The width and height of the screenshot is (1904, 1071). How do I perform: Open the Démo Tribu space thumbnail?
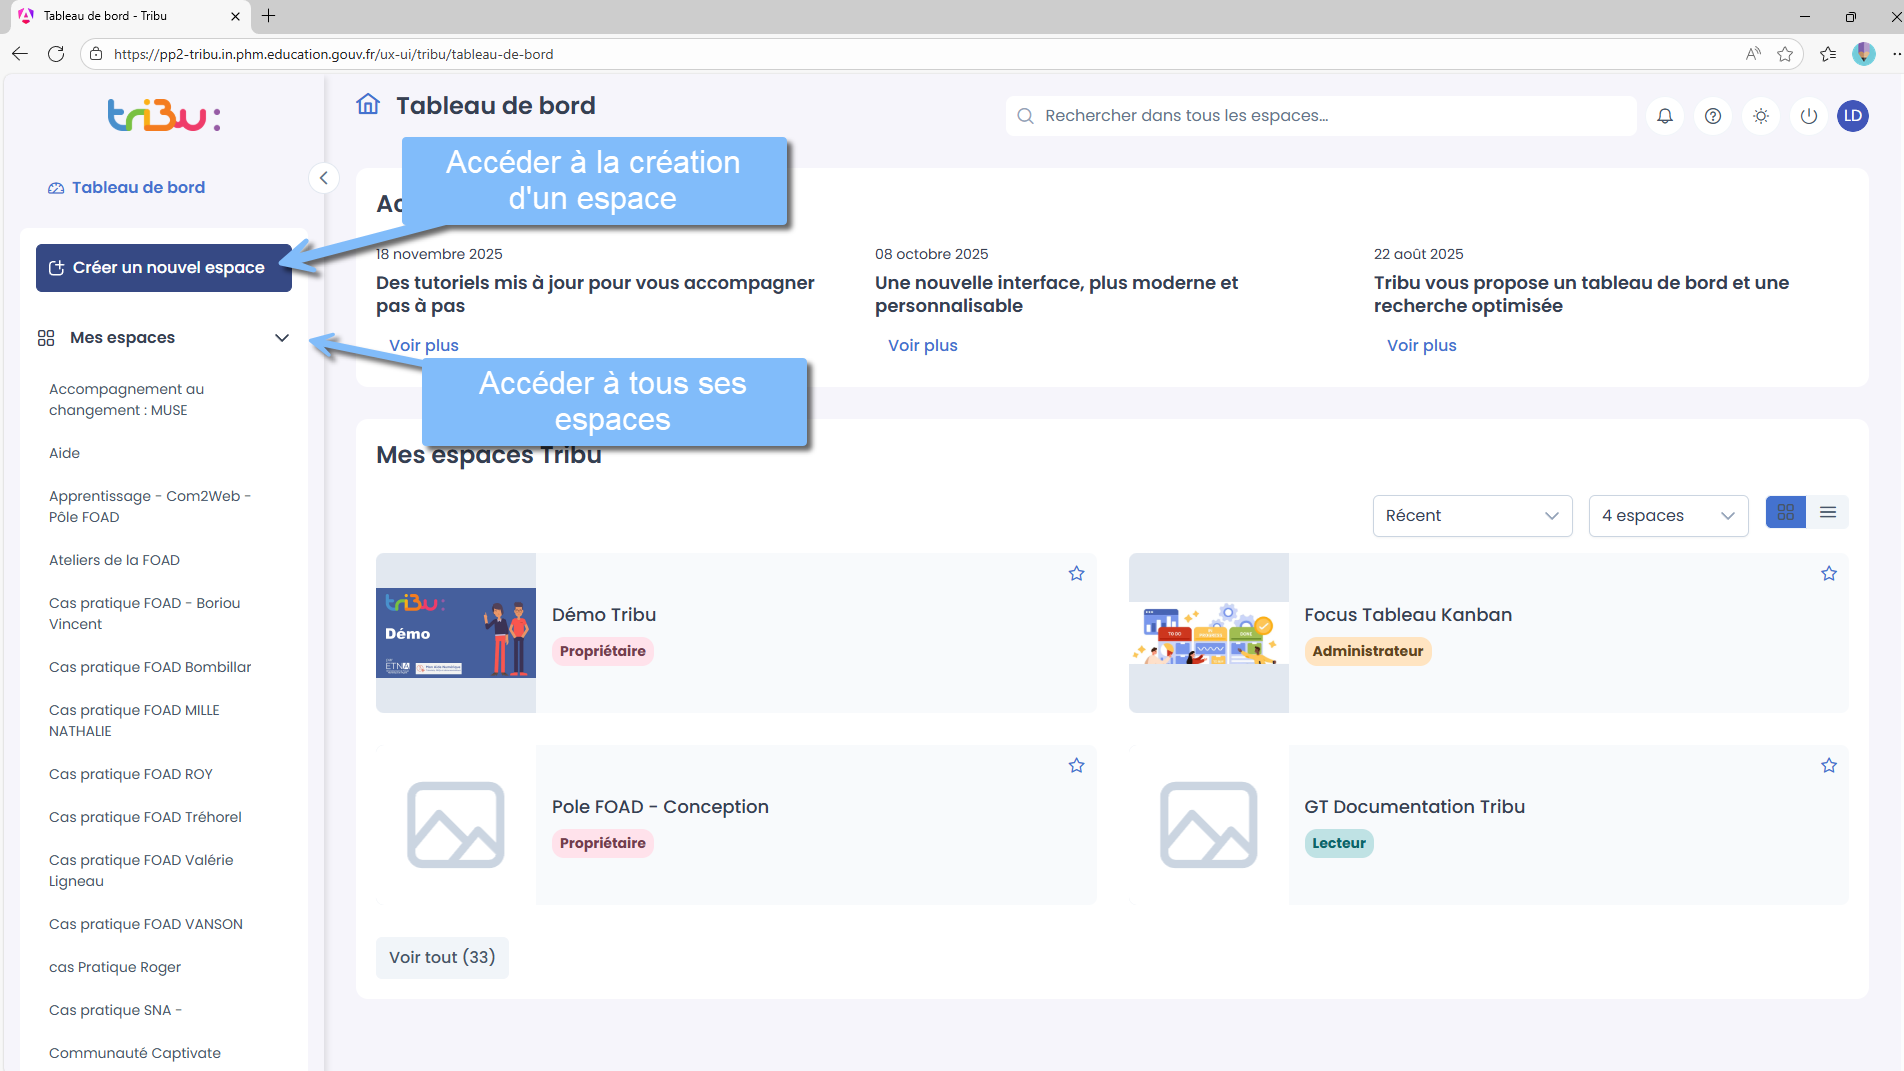tap(456, 633)
